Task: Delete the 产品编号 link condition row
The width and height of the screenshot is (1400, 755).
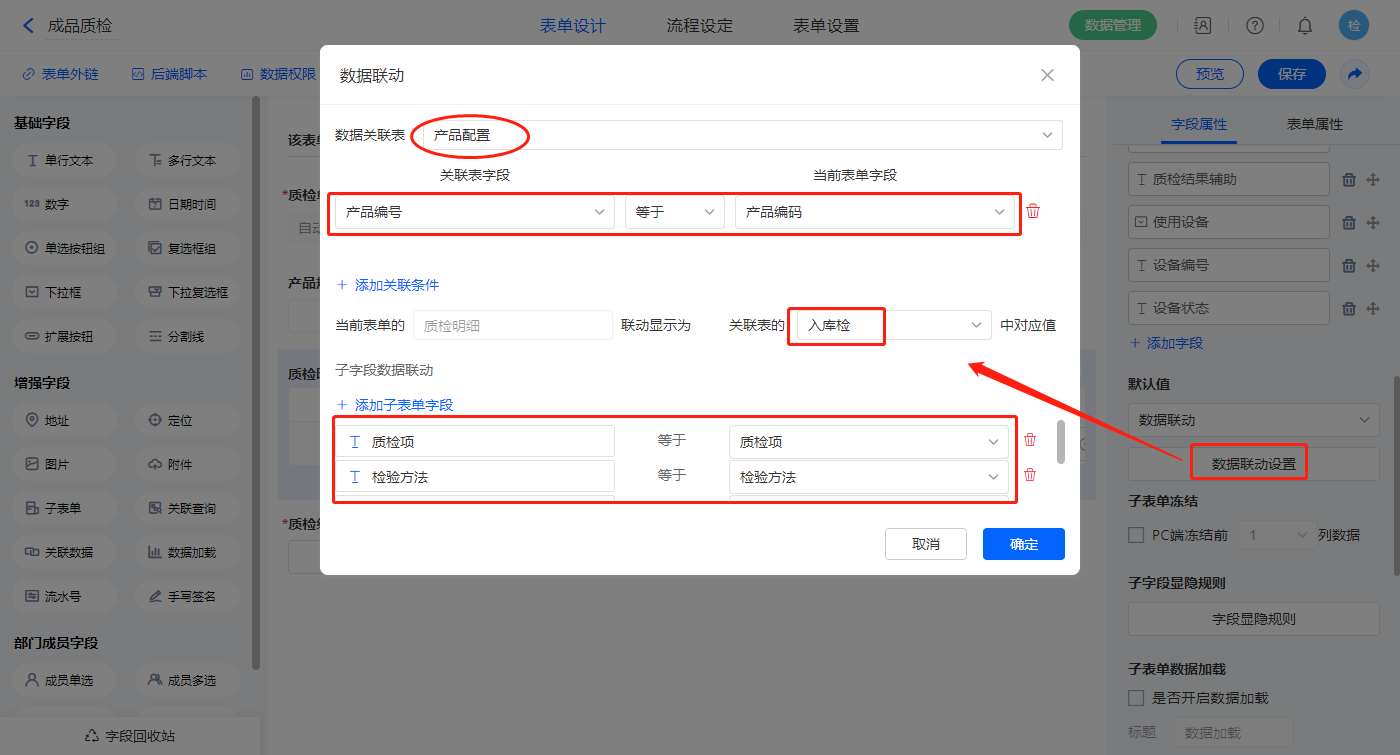Action: pyautogui.click(x=1033, y=211)
